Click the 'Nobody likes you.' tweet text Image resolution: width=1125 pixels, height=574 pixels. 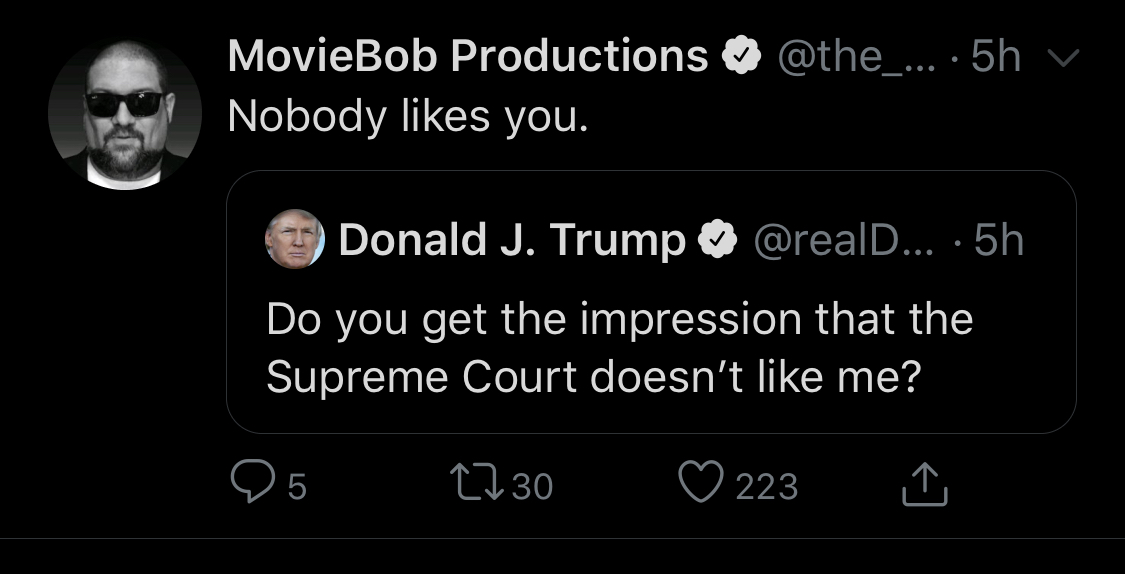(408, 116)
